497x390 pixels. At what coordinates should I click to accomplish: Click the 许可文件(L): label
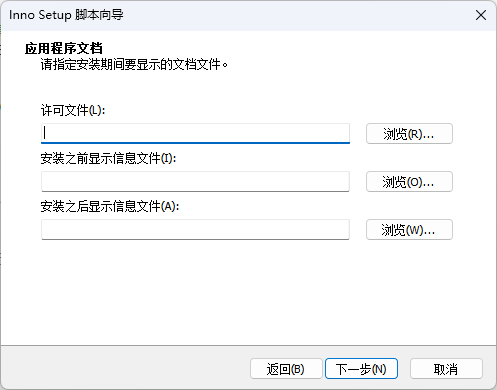[73, 110]
